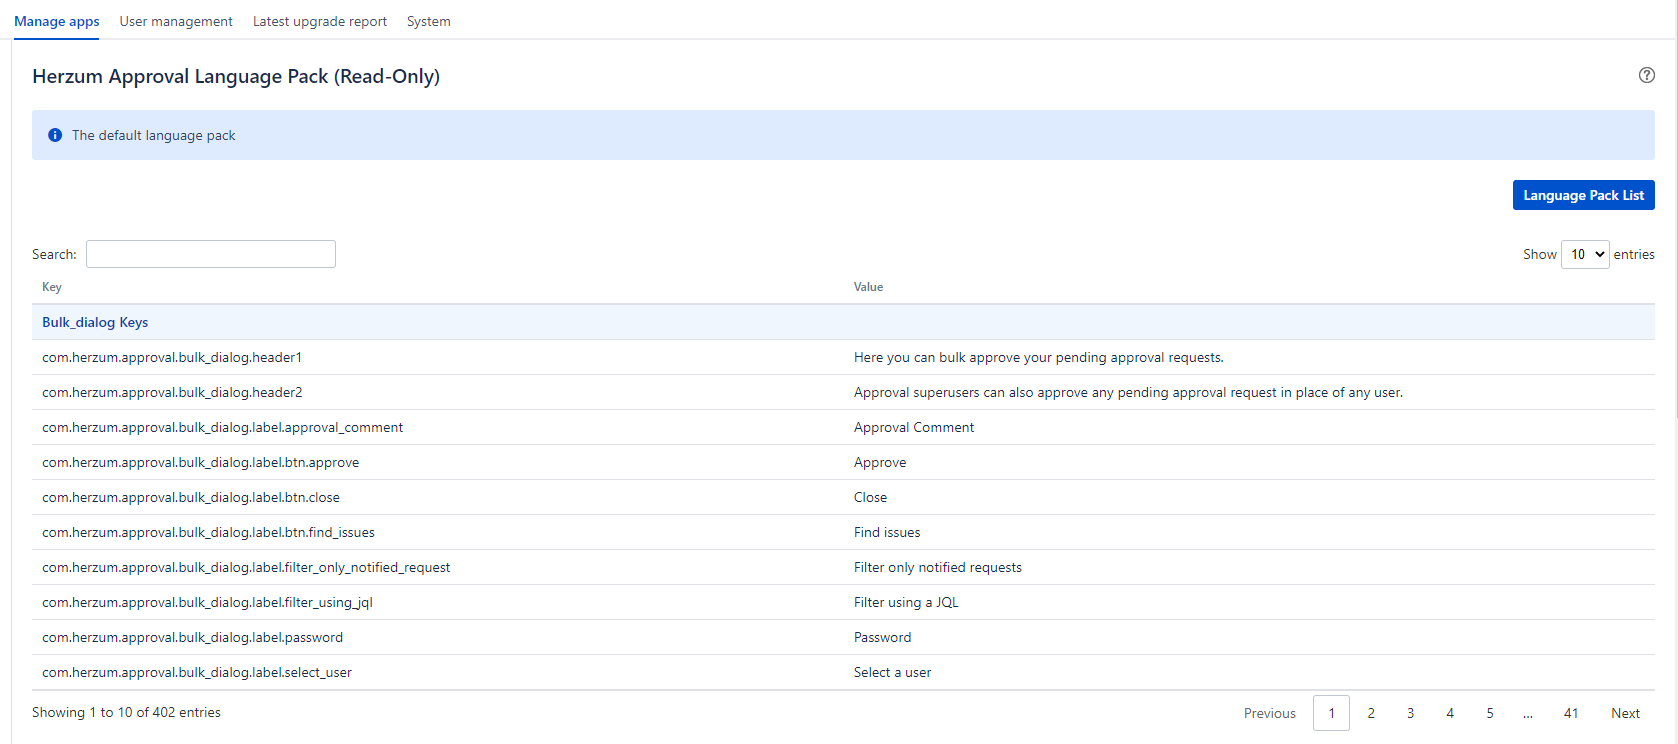Go to page 4 of entries
Viewport: 1678px width, 744px height.
1450,713
